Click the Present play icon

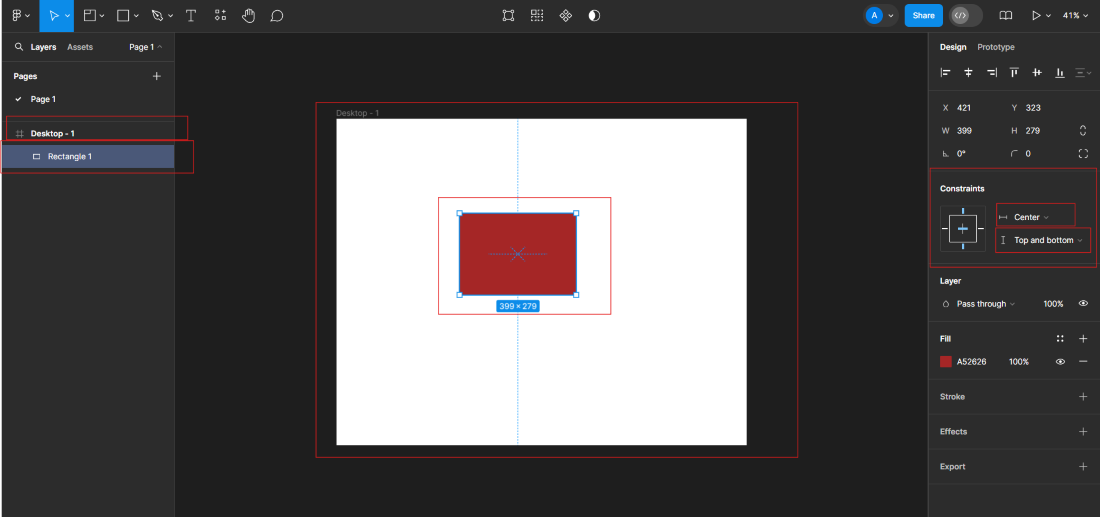pyautogui.click(x=1035, y=15)
